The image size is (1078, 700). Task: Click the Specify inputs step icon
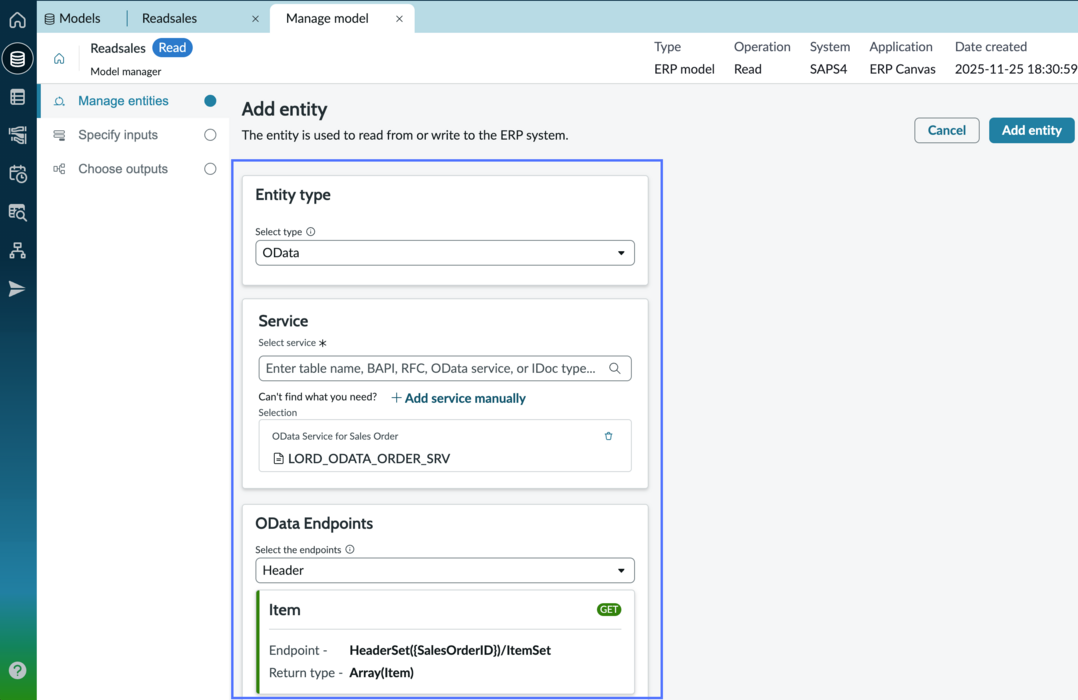(x=59, y=135)
